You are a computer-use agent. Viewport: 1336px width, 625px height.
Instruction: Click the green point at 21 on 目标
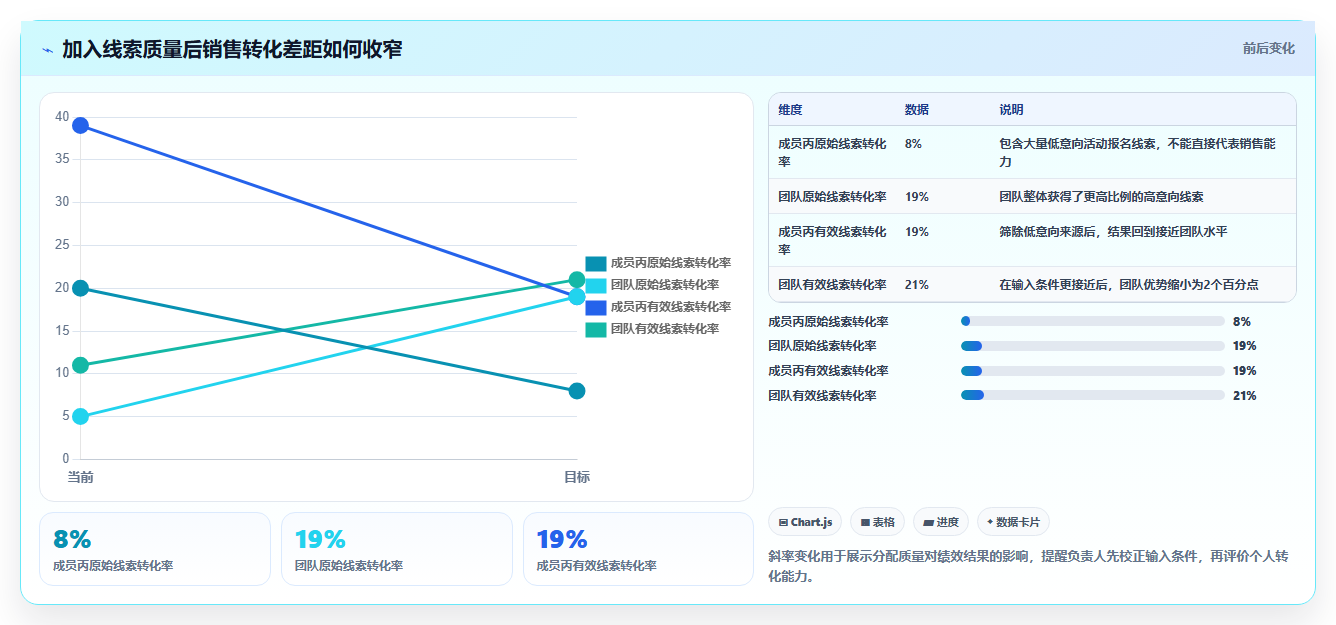tap(577, 280)
